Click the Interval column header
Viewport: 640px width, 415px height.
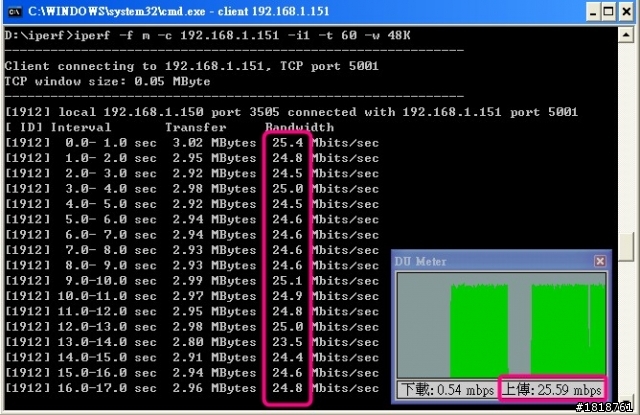pyautogui.click(x=81, y=127)
